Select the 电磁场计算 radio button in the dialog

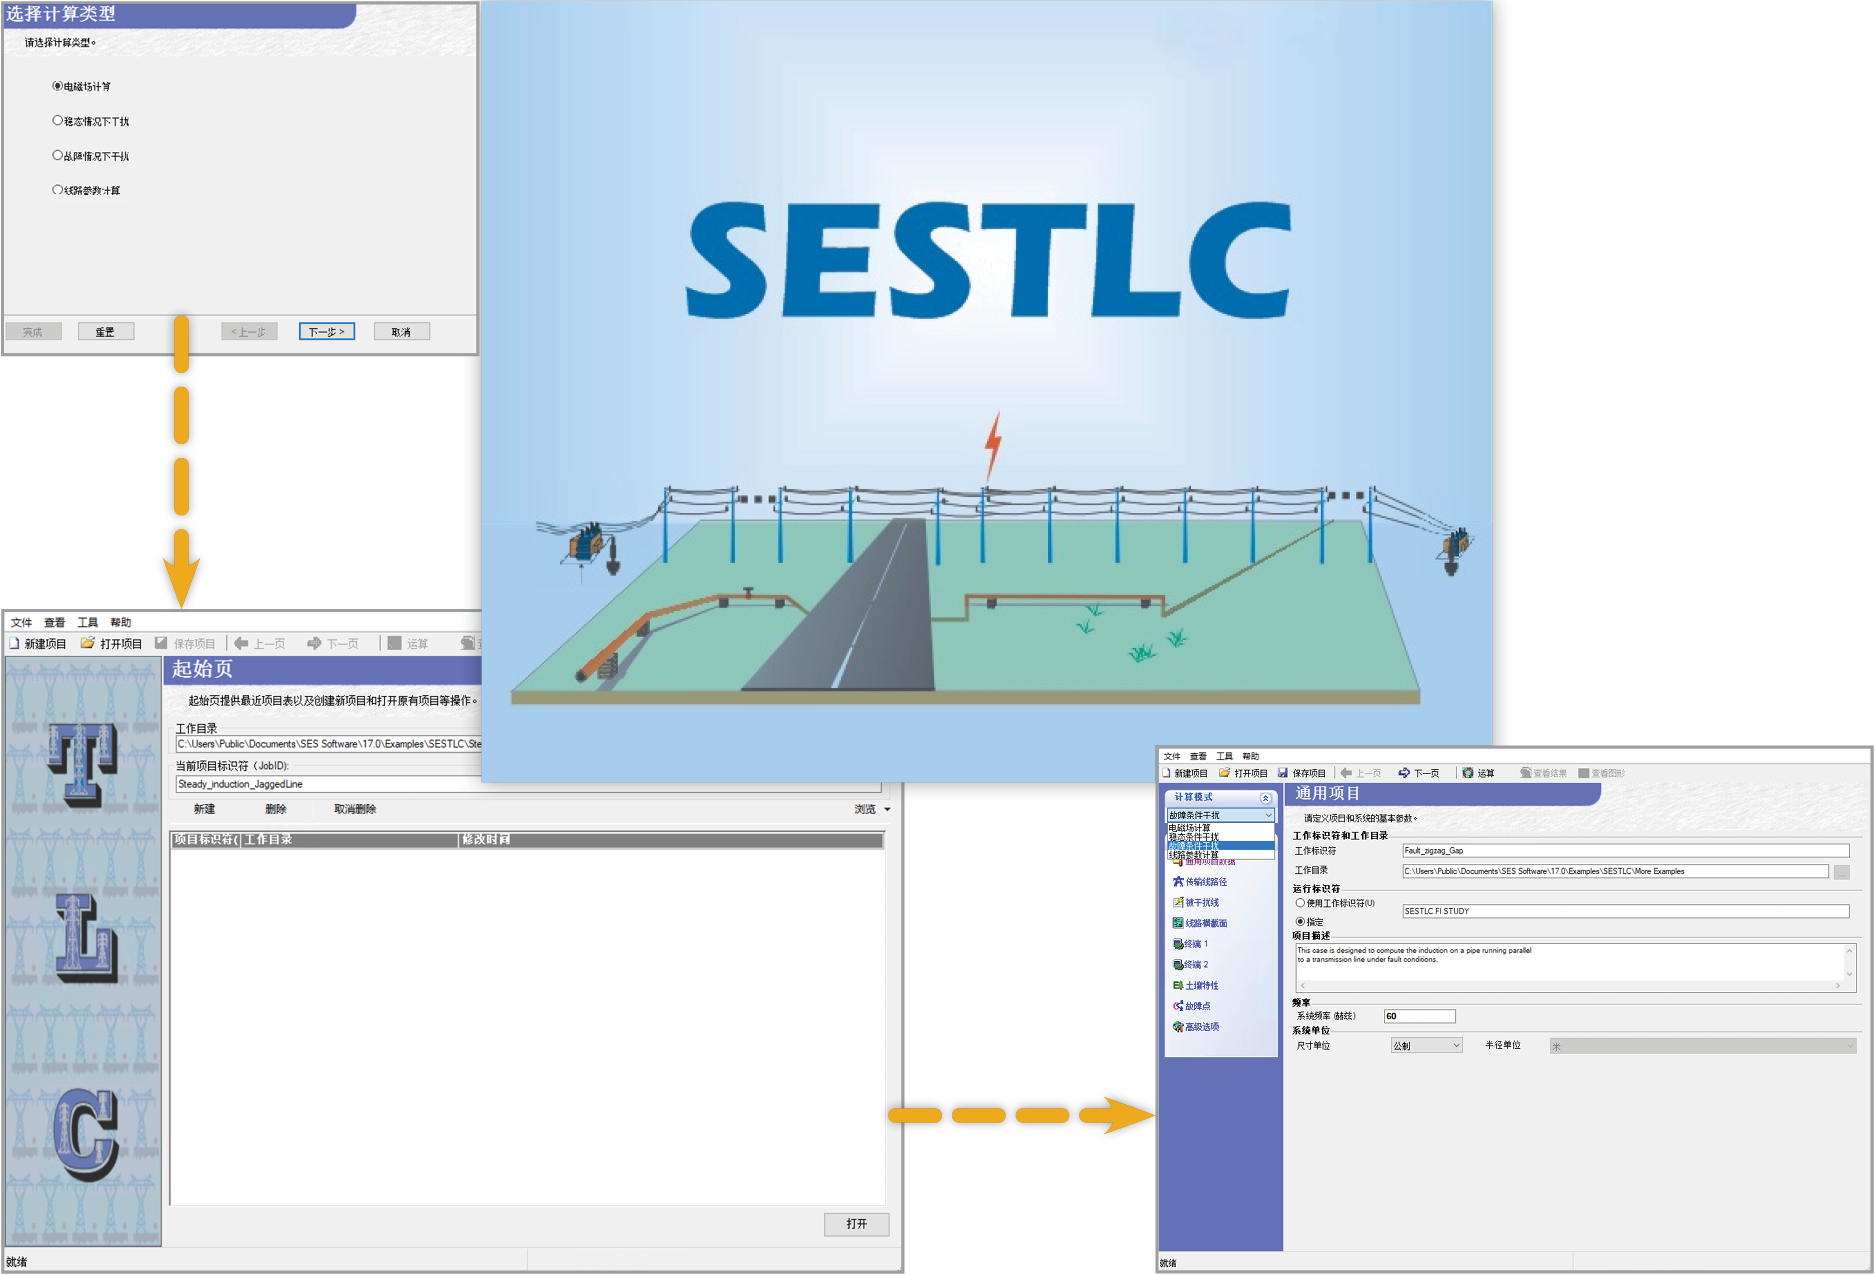[58, 86]
